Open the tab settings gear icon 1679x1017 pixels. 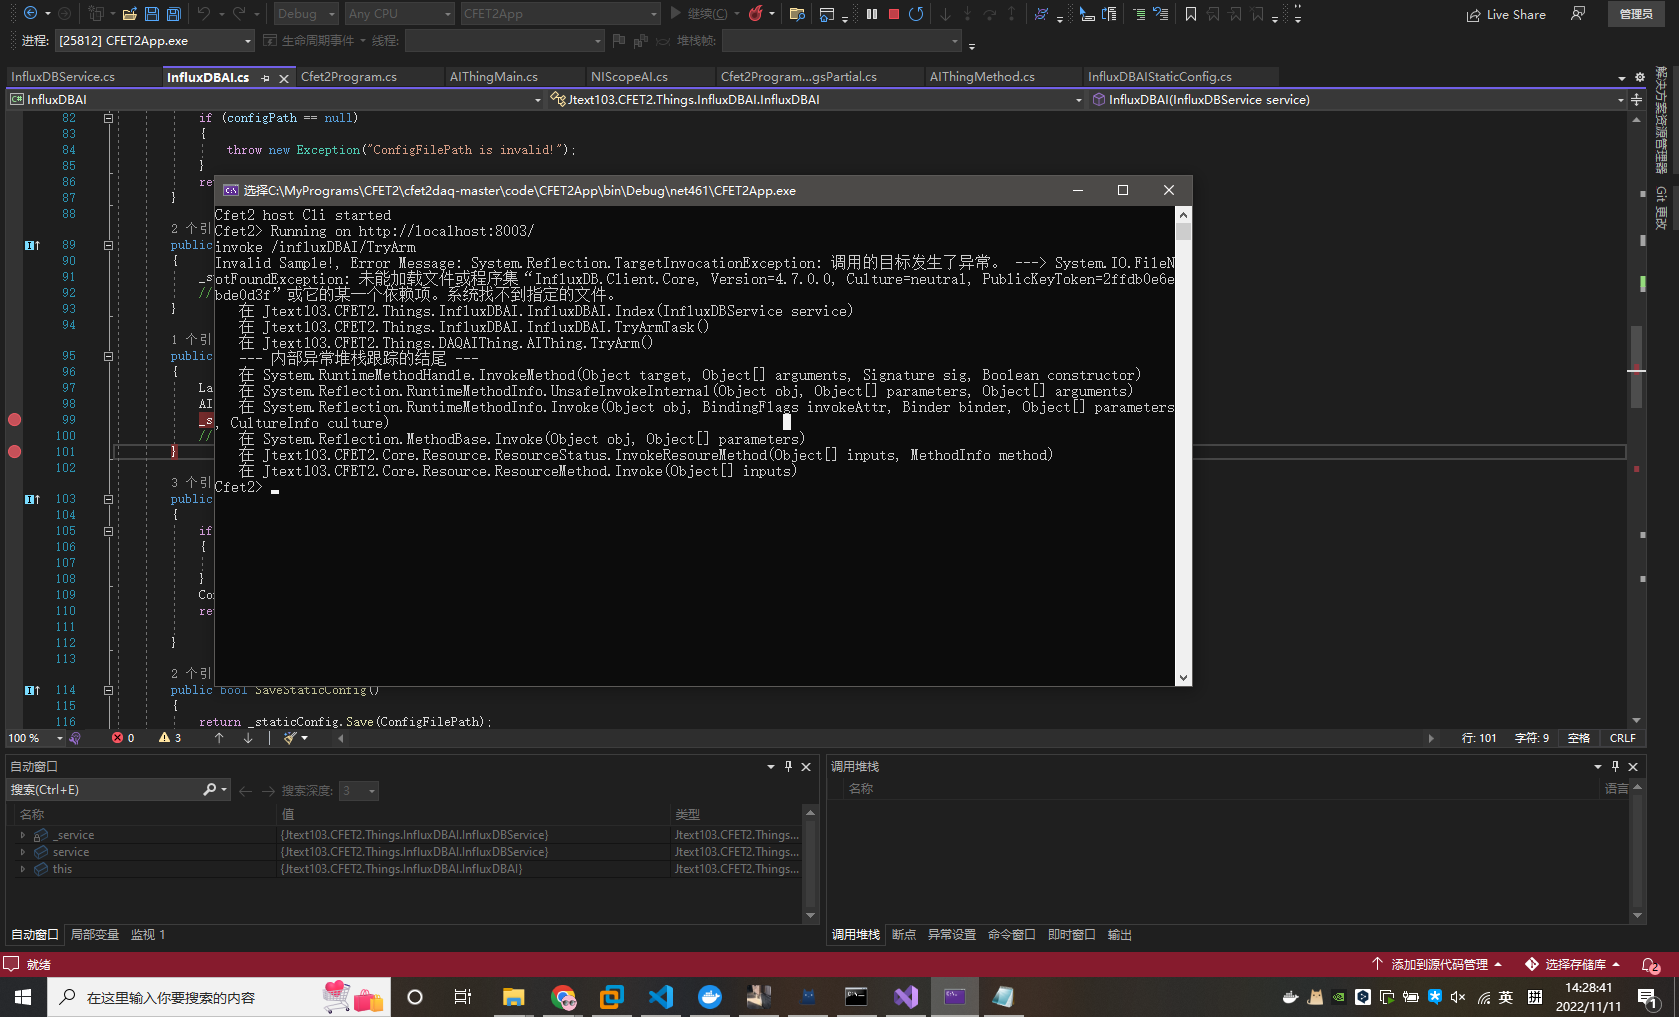click(1639, 77)
